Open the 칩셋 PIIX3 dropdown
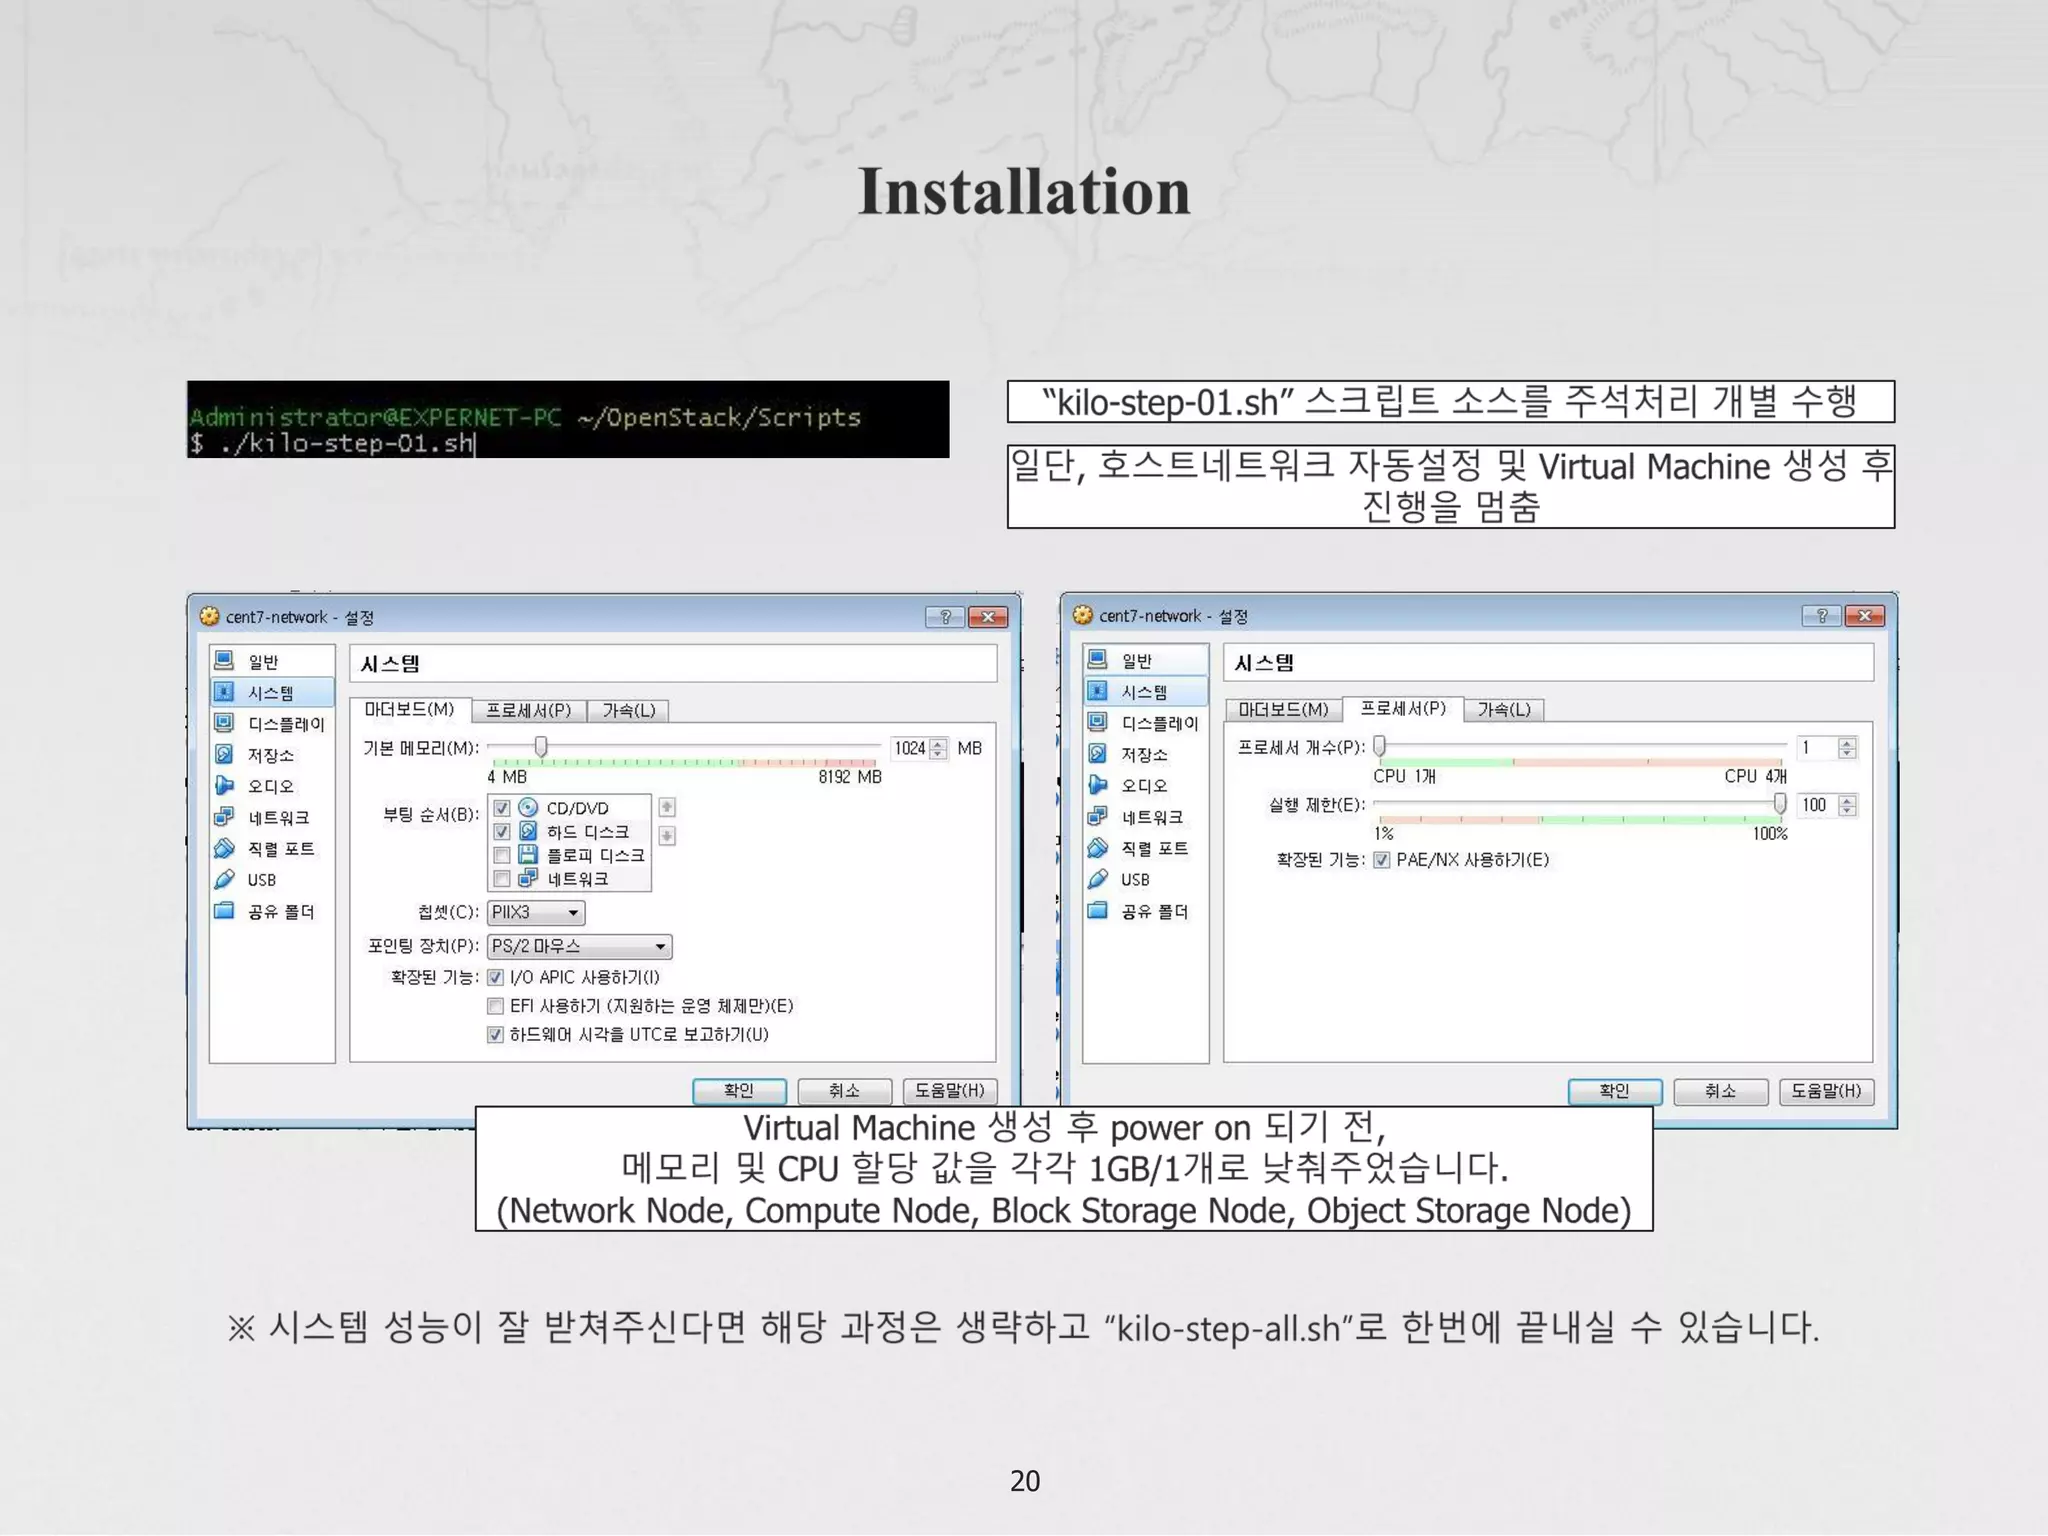Image resolution: width=2048 pixels, height=1536 pixels. pos(536,912)
